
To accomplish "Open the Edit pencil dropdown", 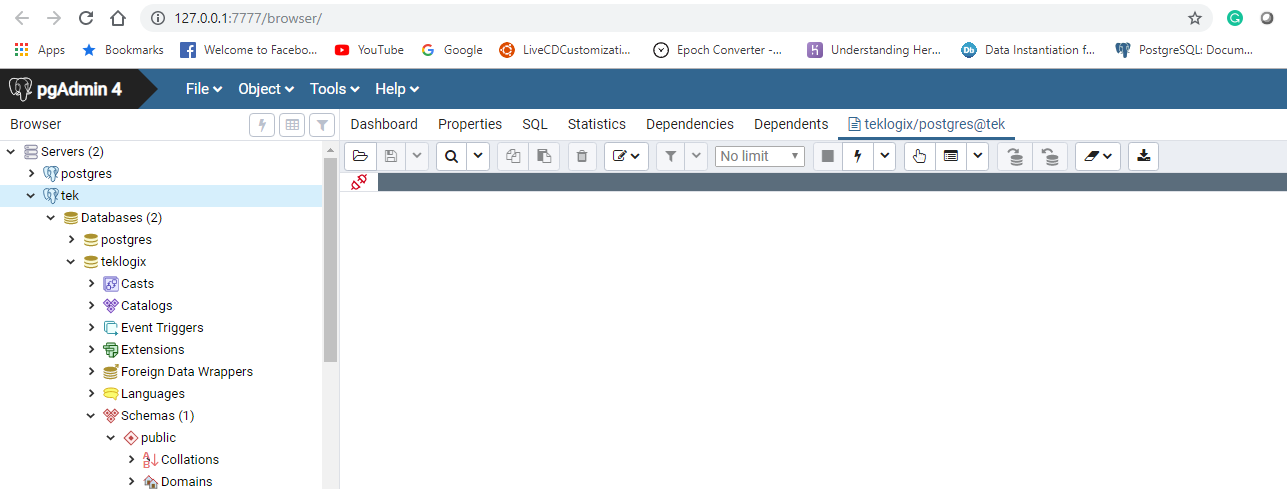I will point(627,156).
